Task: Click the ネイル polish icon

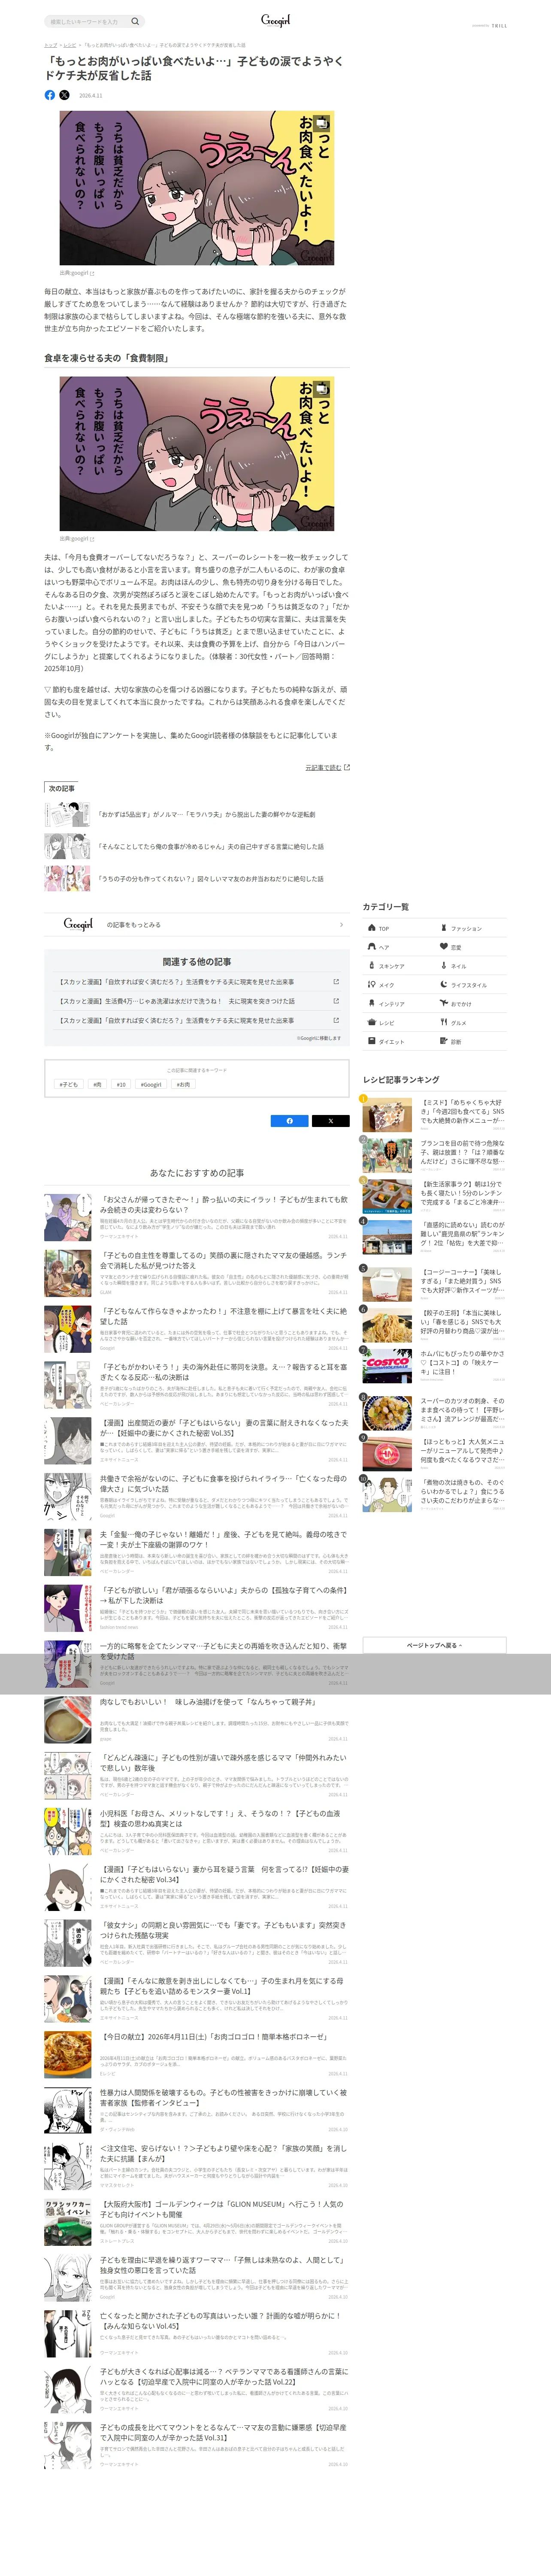Action: [x=444, y=966]
